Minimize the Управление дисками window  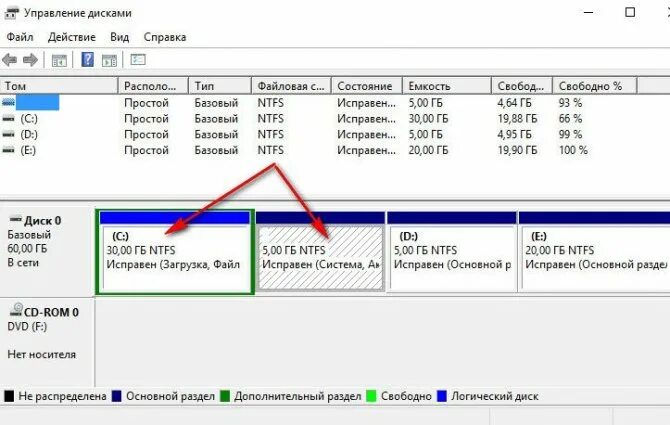point(589,12)
